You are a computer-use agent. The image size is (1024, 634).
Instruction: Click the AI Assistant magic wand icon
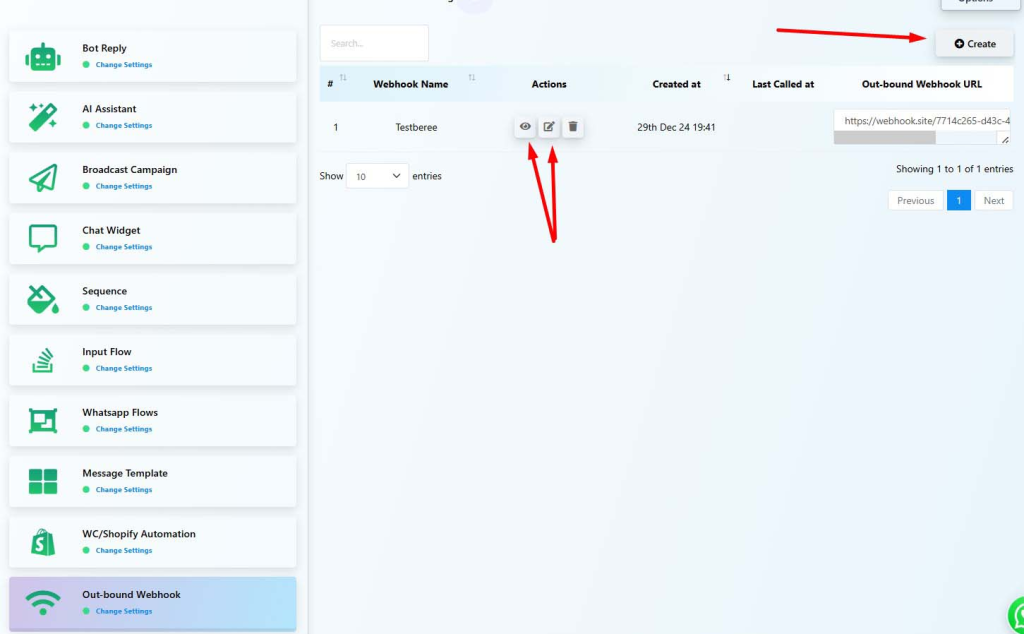43,117
